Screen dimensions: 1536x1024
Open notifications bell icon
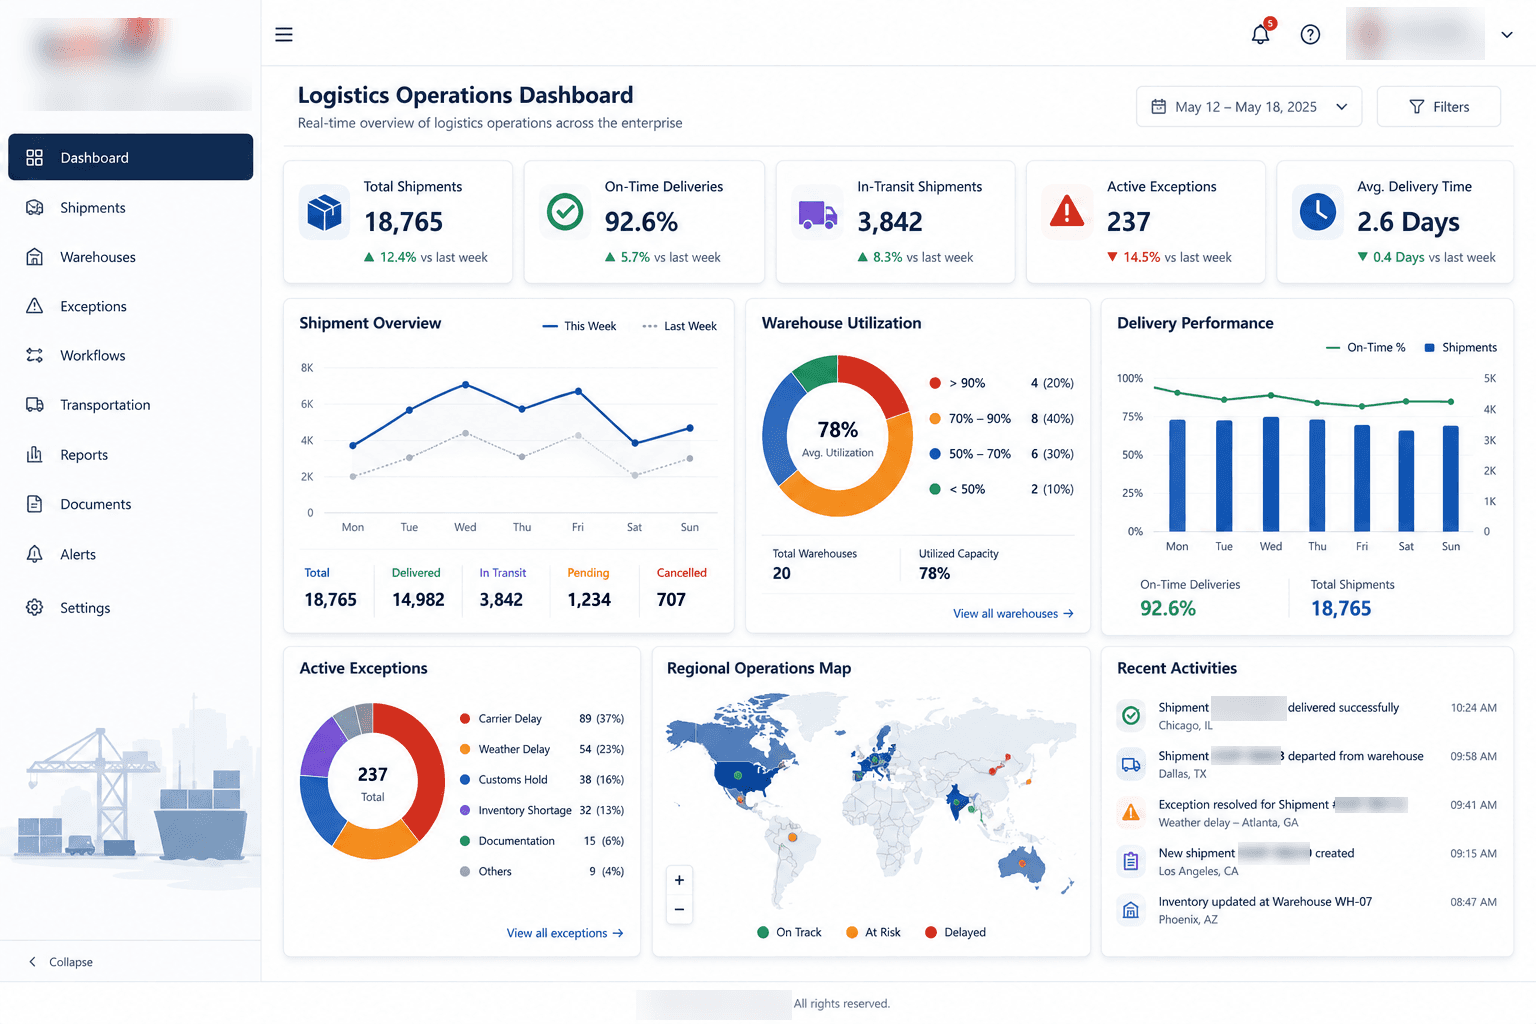[x=1261, y=34]
